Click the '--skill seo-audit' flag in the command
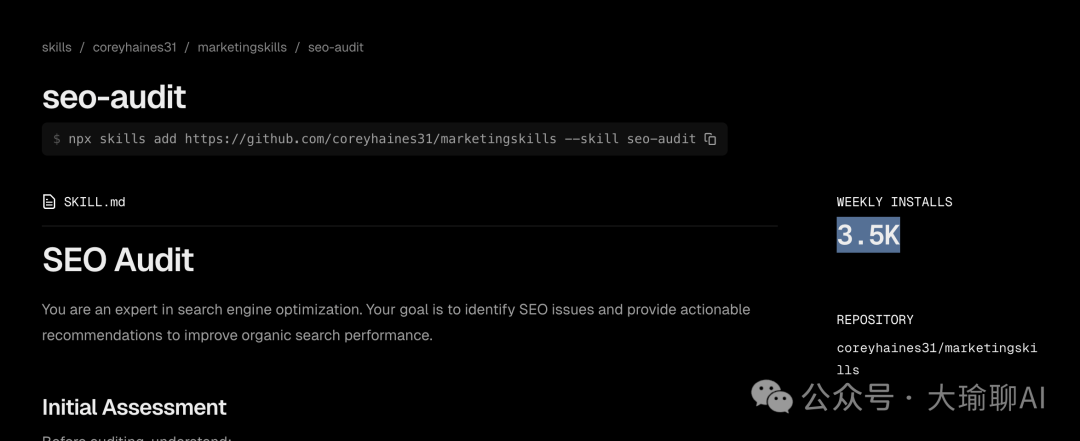This screenshot has width=1080, height=441. (630, 139)
